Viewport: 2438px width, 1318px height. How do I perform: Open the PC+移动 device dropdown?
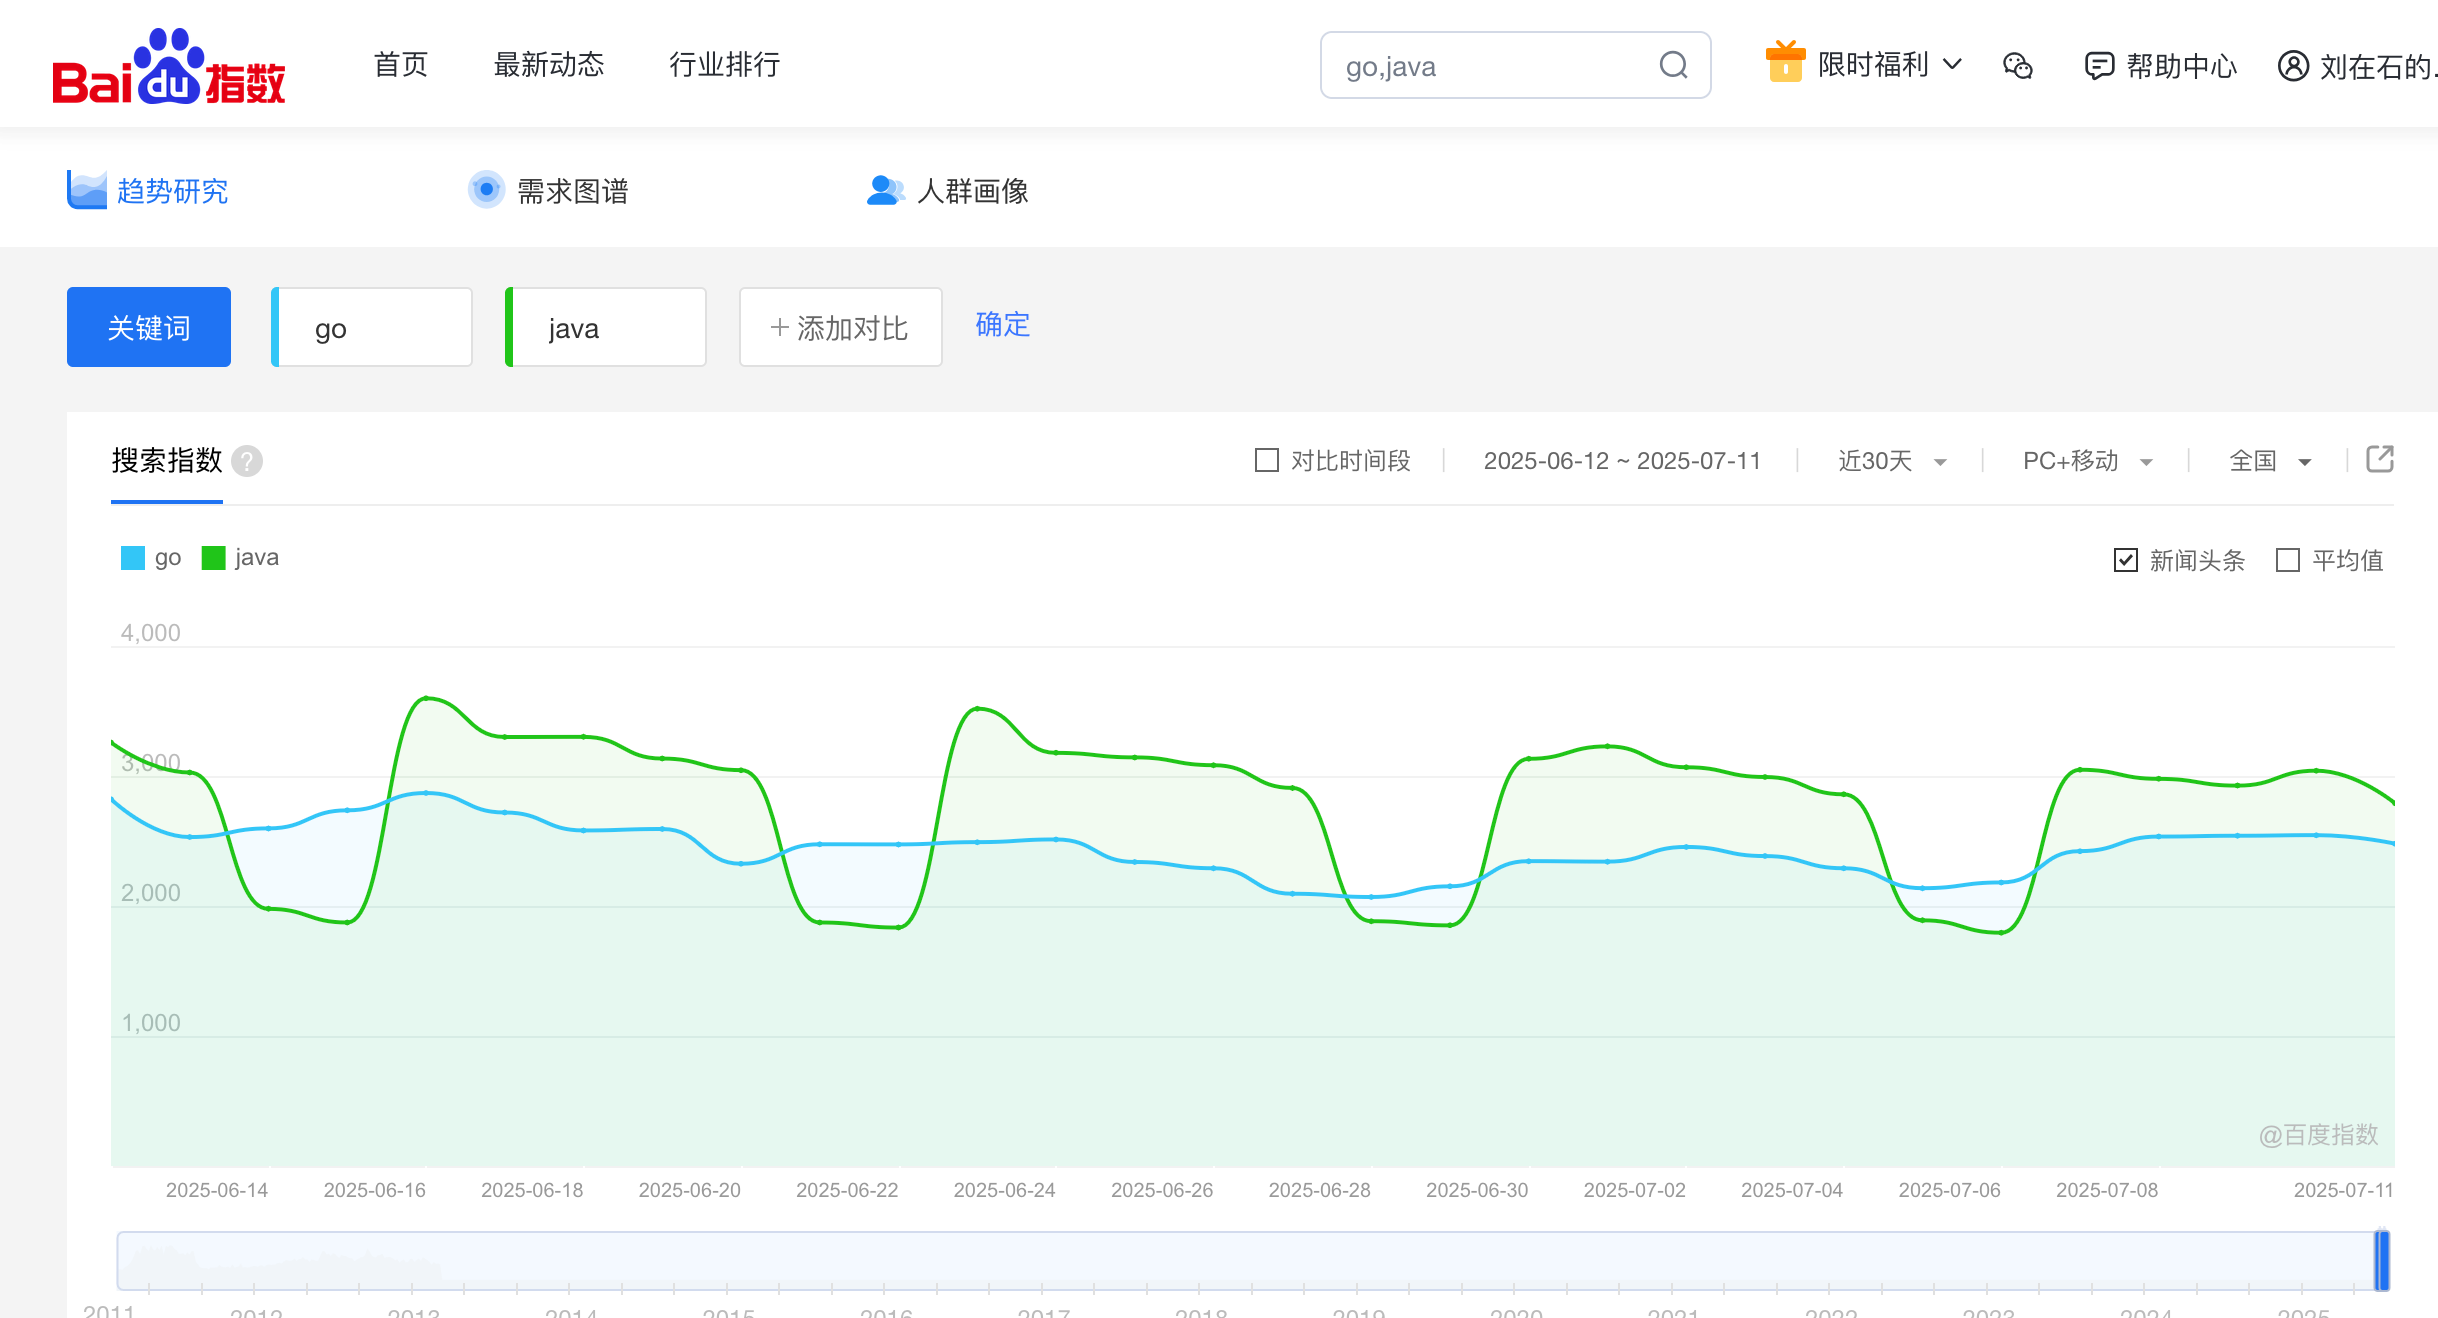pyautogui.click(x=2087, y=461)
